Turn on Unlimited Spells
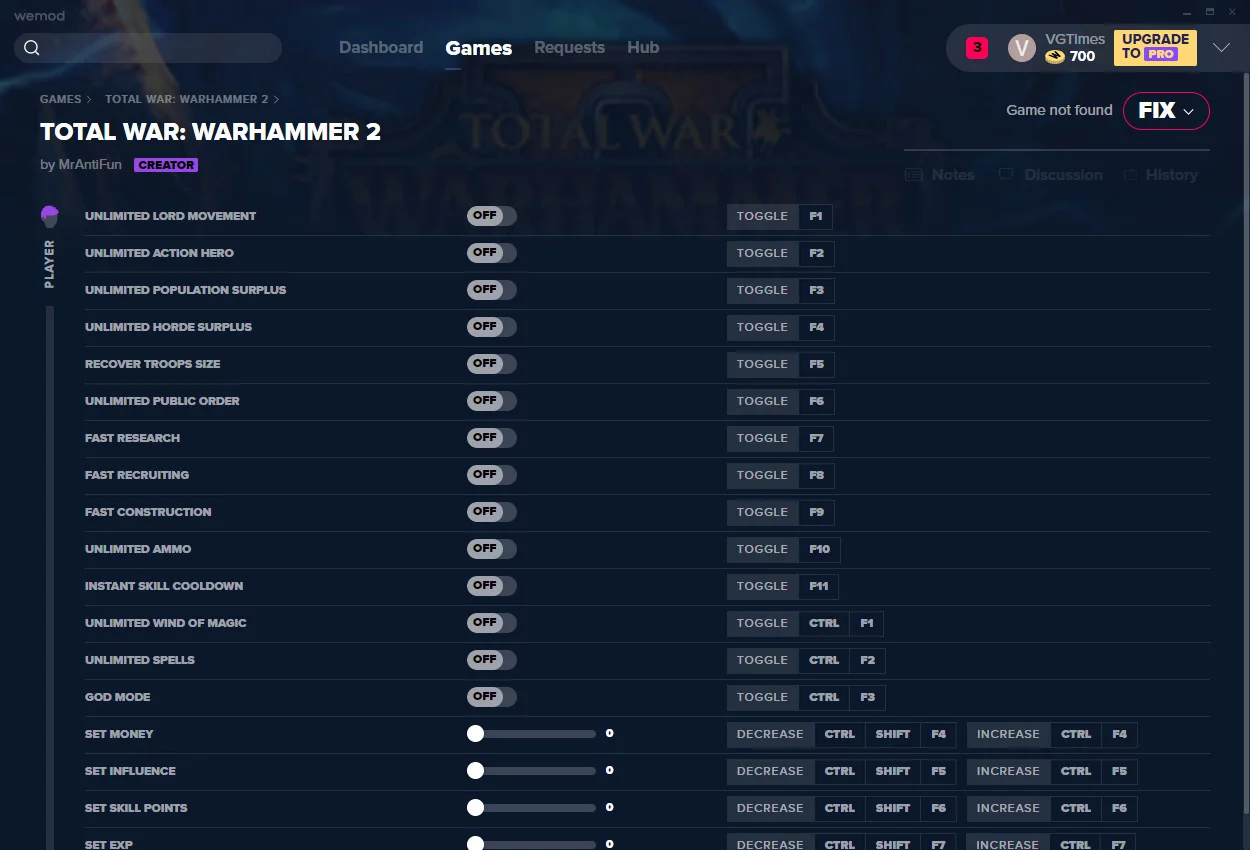Viewport: 1250px width, 850px height. (492, 660)
